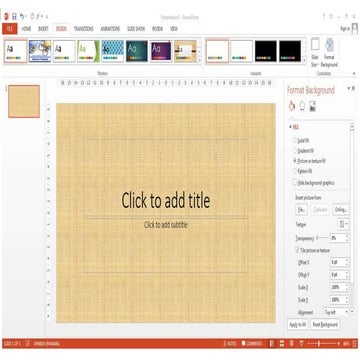Switch to the Home tab

[x=26, y=29]
